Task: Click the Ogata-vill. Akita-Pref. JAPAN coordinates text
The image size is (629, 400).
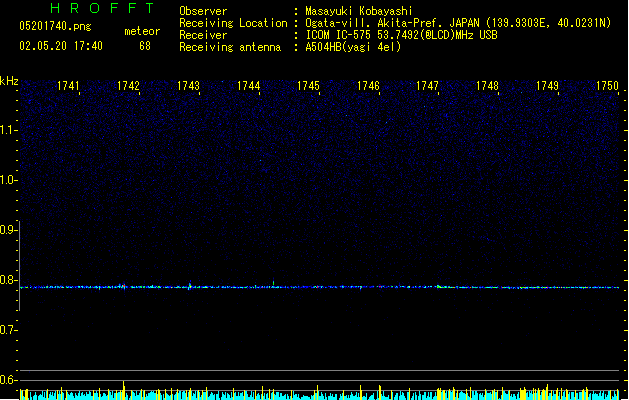Action: (x=458, y=23)
